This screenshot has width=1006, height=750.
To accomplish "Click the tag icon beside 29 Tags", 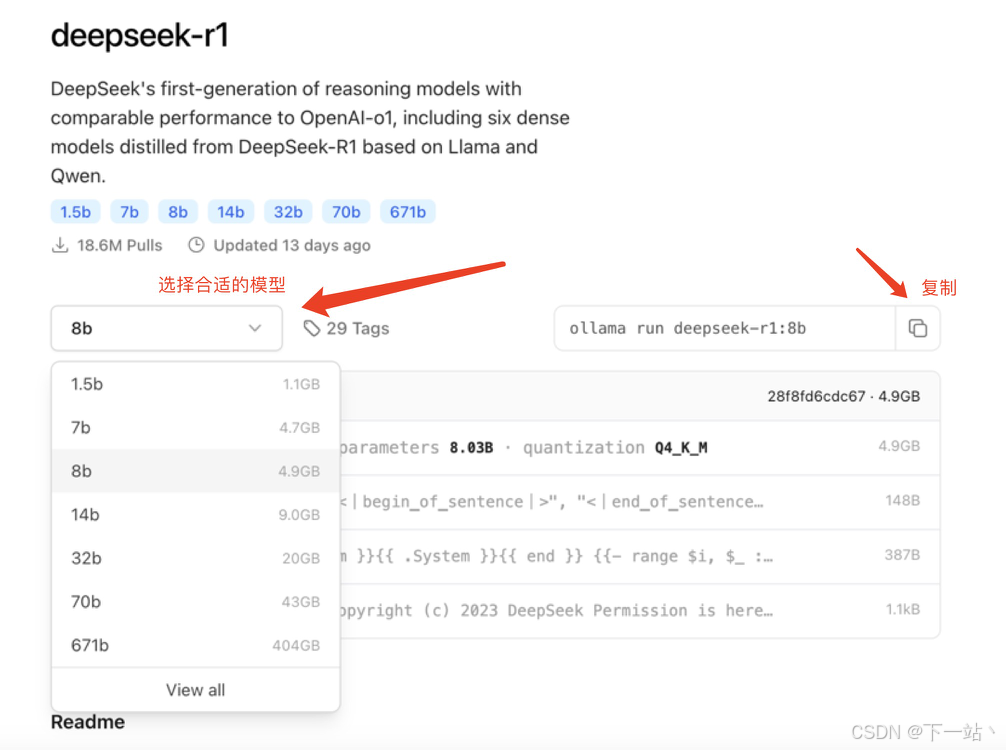I will click(x=312, y=328).
